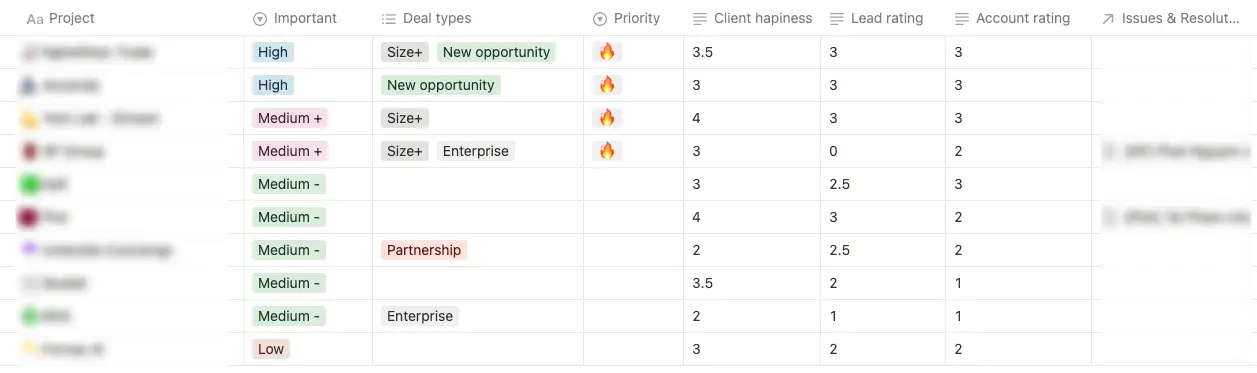Click the first row New opportunity tag
The width and height of the screenshot is (1257, 373).
tap(496, 52)
